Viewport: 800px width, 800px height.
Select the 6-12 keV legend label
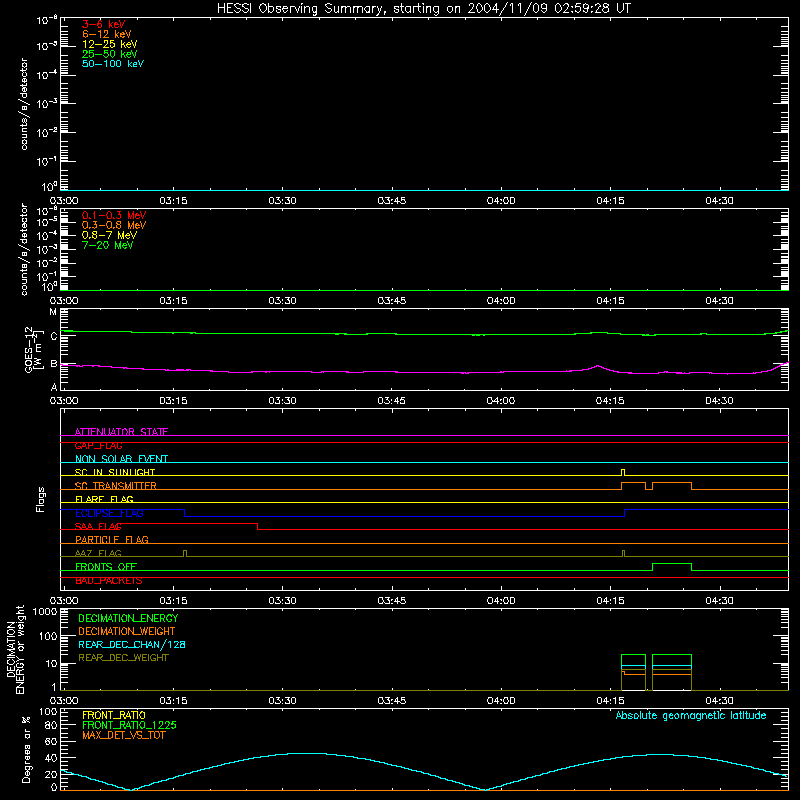pyautogui.click(x=107, y=34)
